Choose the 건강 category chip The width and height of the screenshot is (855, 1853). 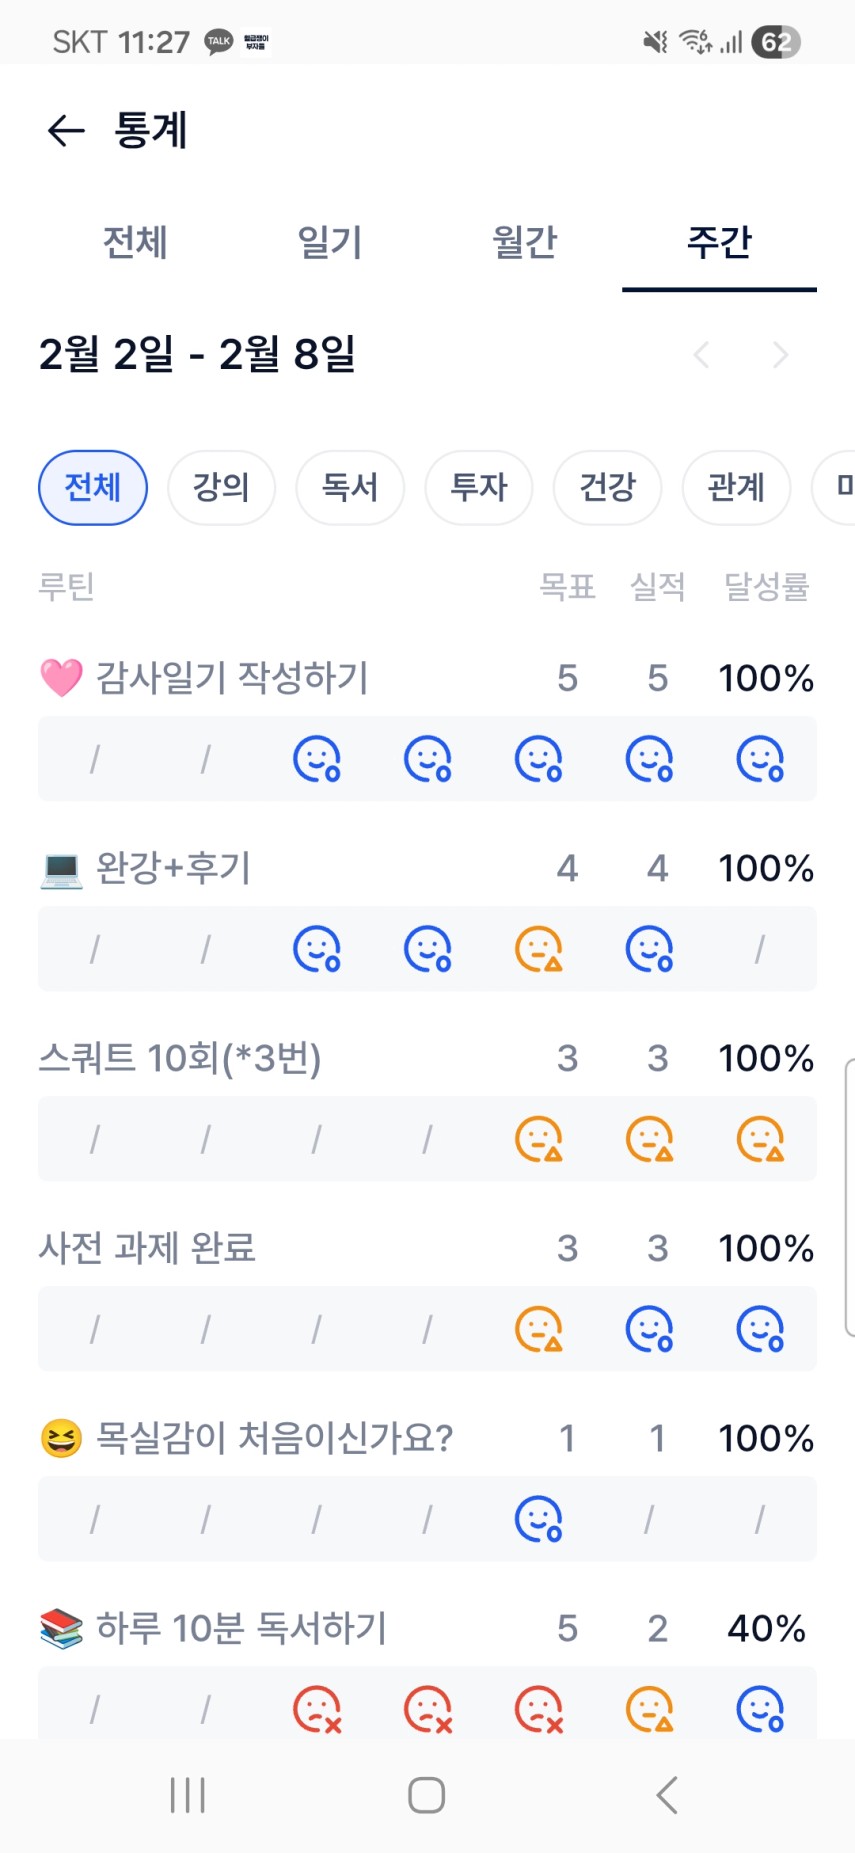pos(607,488)
